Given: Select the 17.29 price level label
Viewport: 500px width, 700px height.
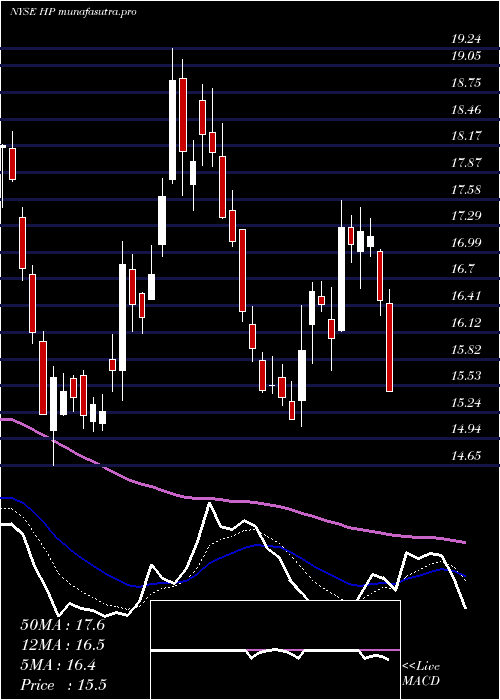Looking at the screenshot, I should point(466,216).
